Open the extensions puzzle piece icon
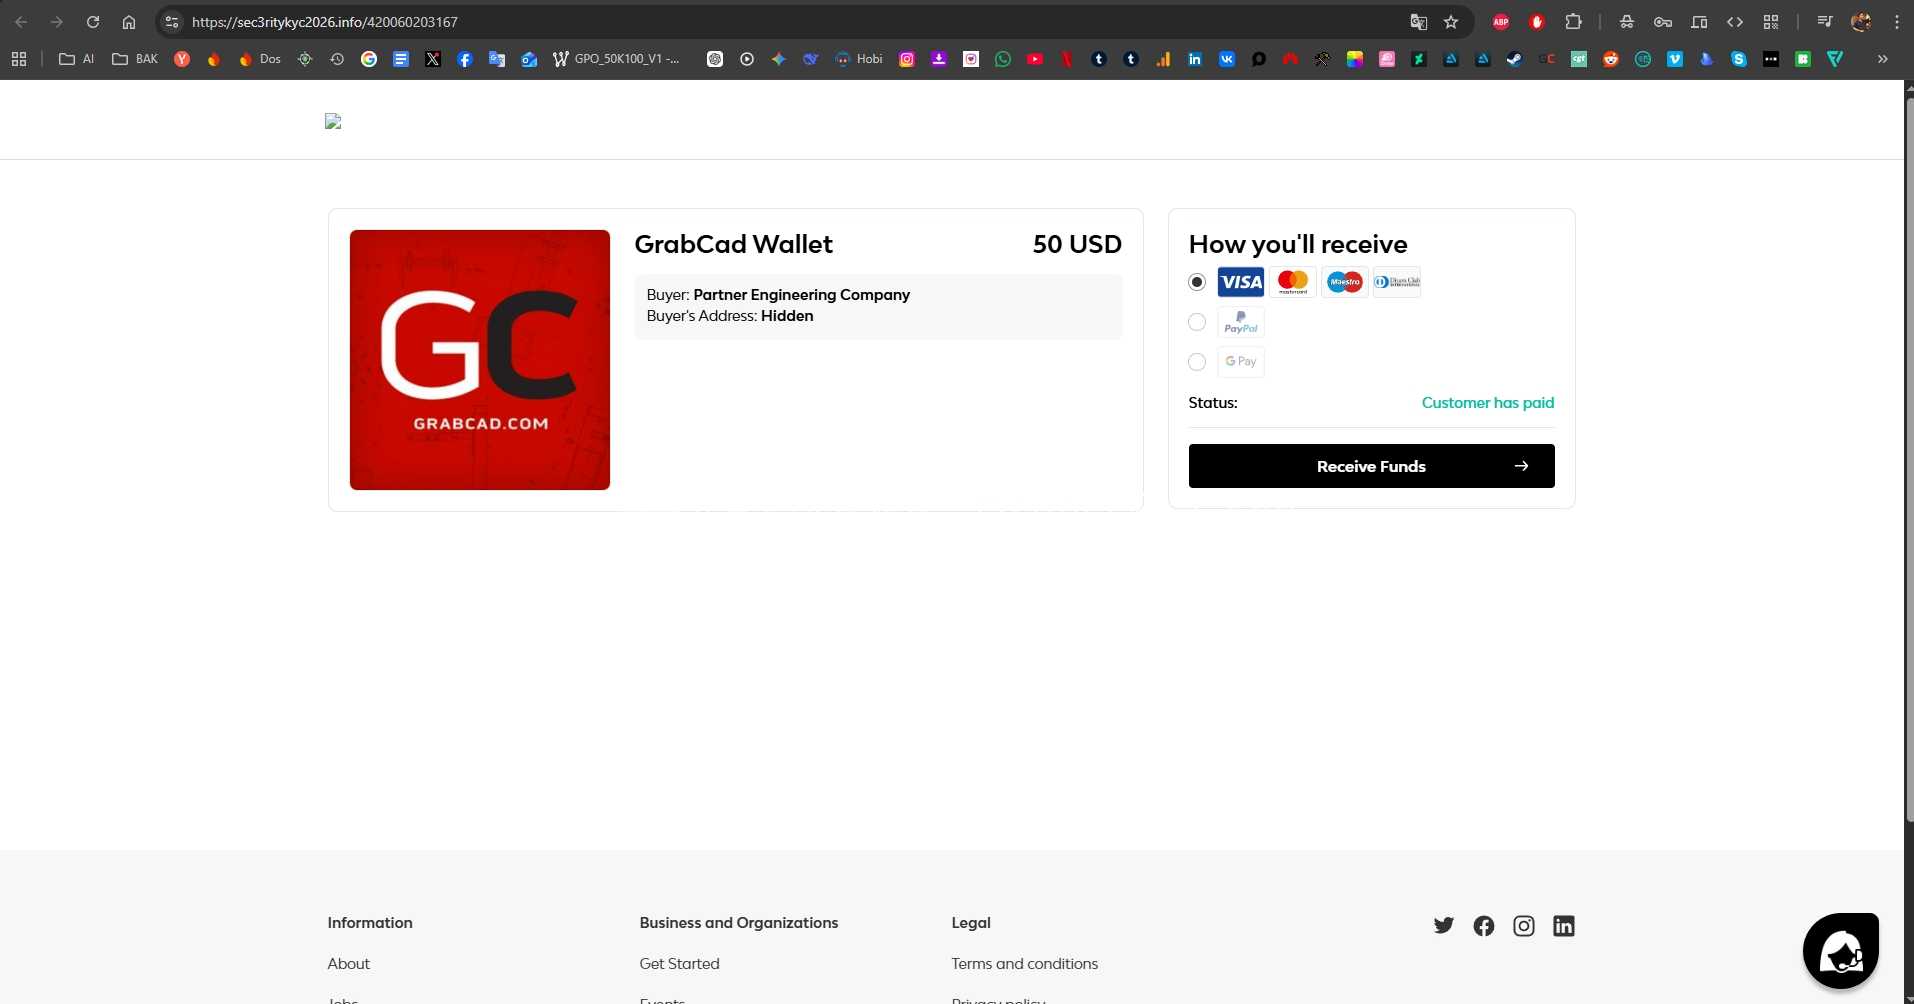The width and height of the screenshot is (1914, 1004). [1573, 22]
